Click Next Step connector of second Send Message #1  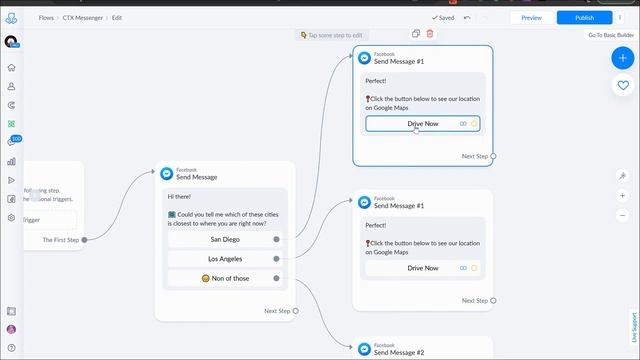pos(493,301)
